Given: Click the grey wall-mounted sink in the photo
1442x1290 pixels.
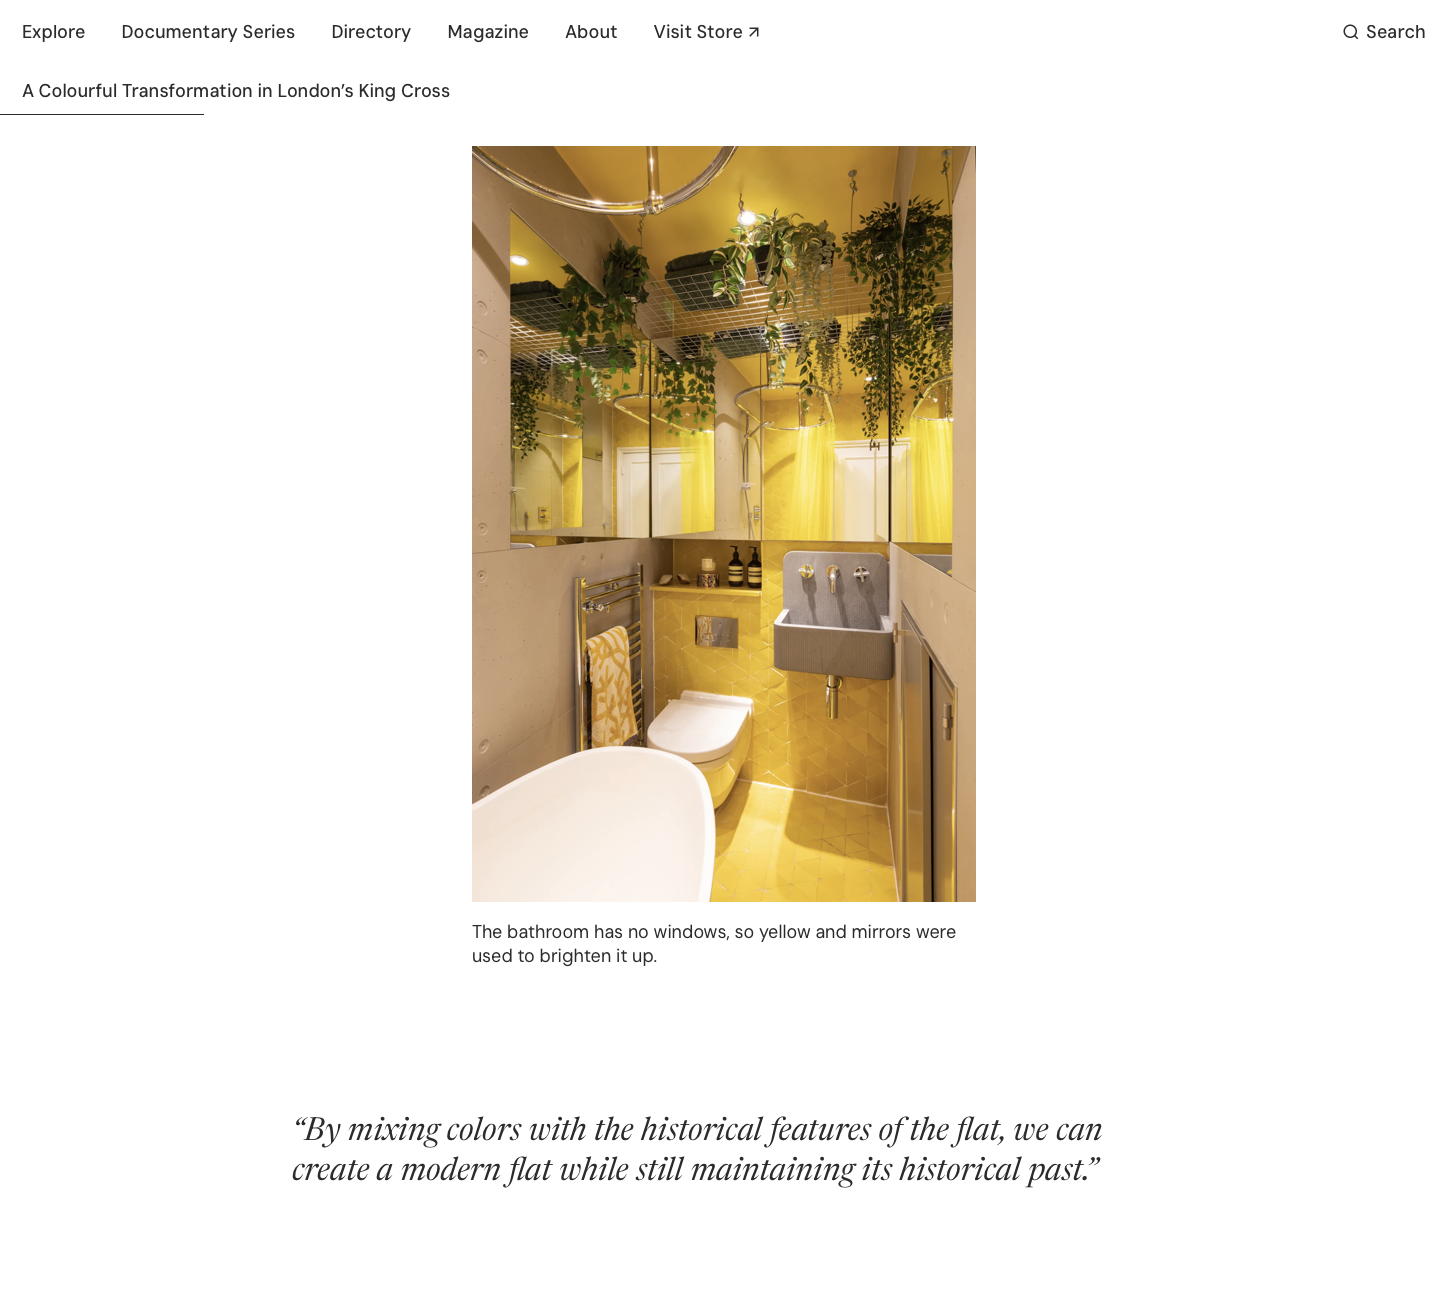Looking at the screenshot, I should click(835, 617).
